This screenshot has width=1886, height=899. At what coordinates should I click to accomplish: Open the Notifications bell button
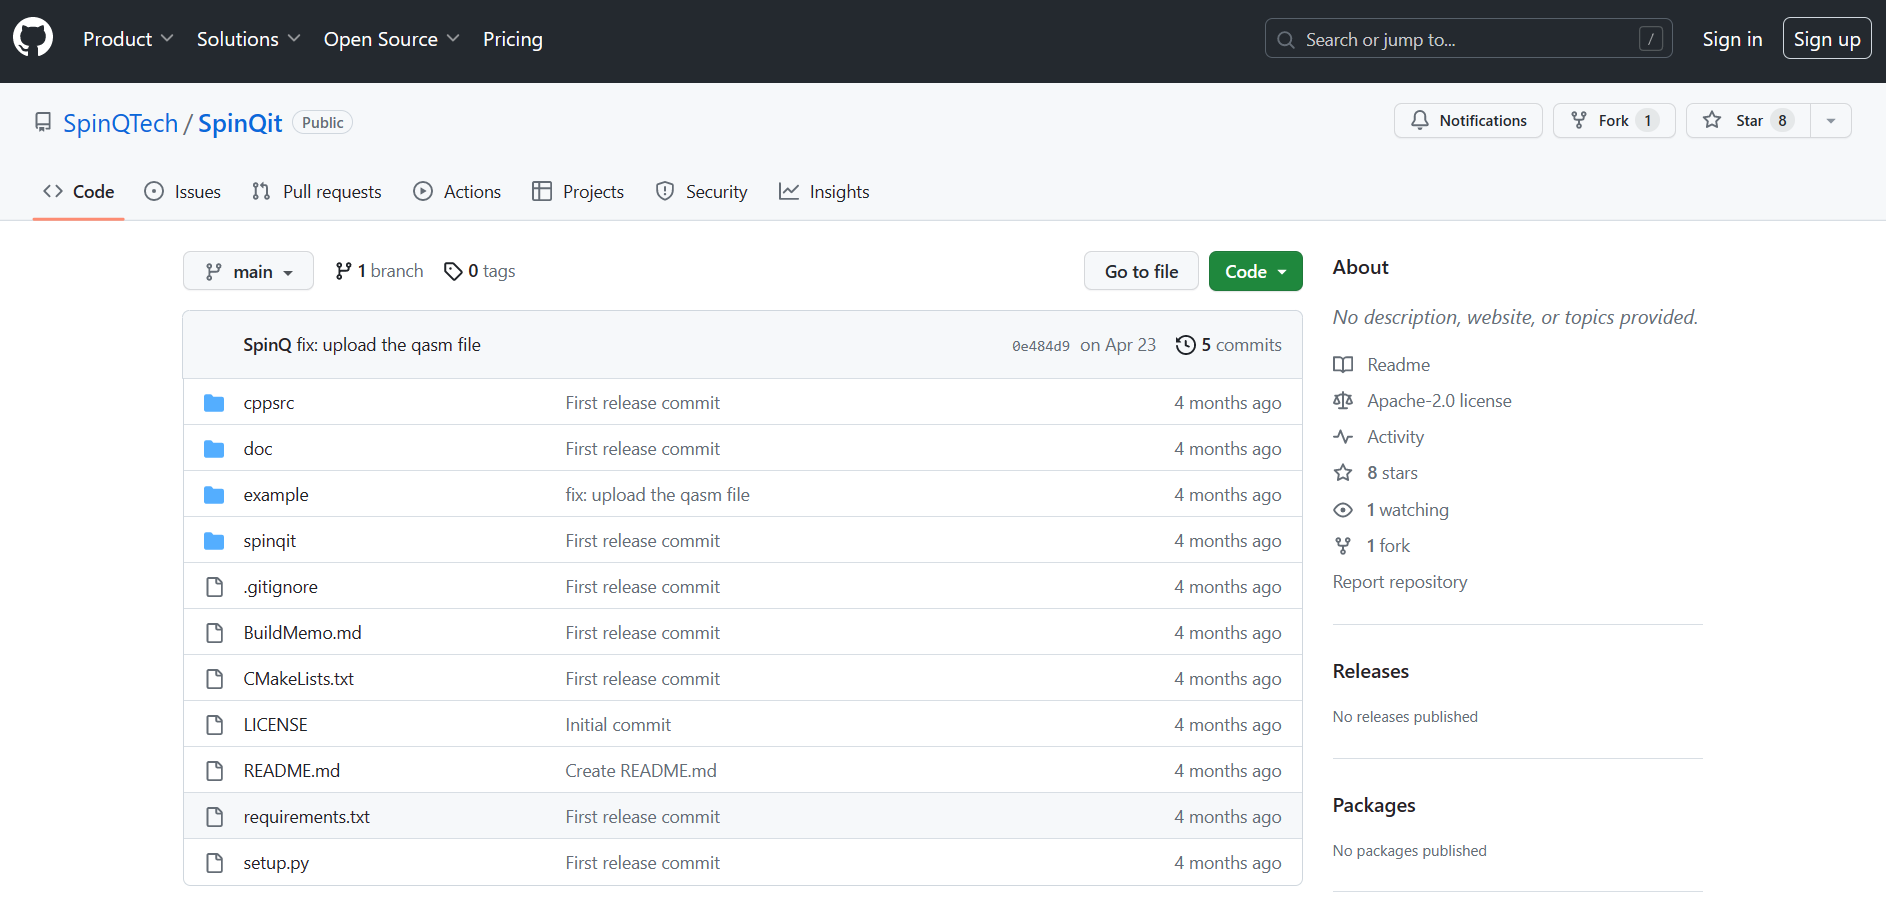click(1467, 121)
